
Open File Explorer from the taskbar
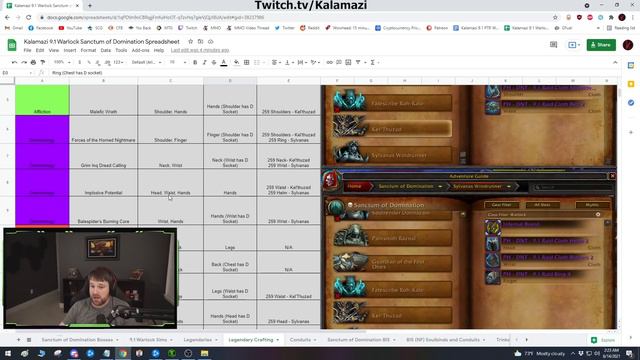point(204,353)
